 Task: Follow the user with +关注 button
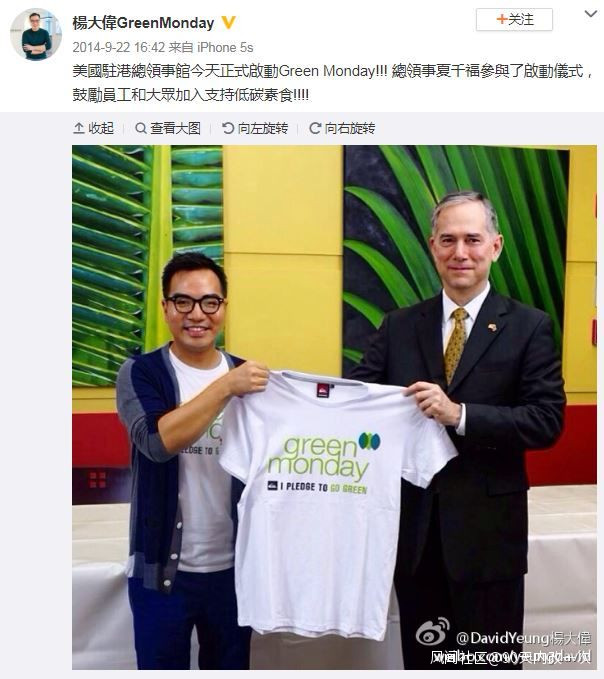point(514,19)
